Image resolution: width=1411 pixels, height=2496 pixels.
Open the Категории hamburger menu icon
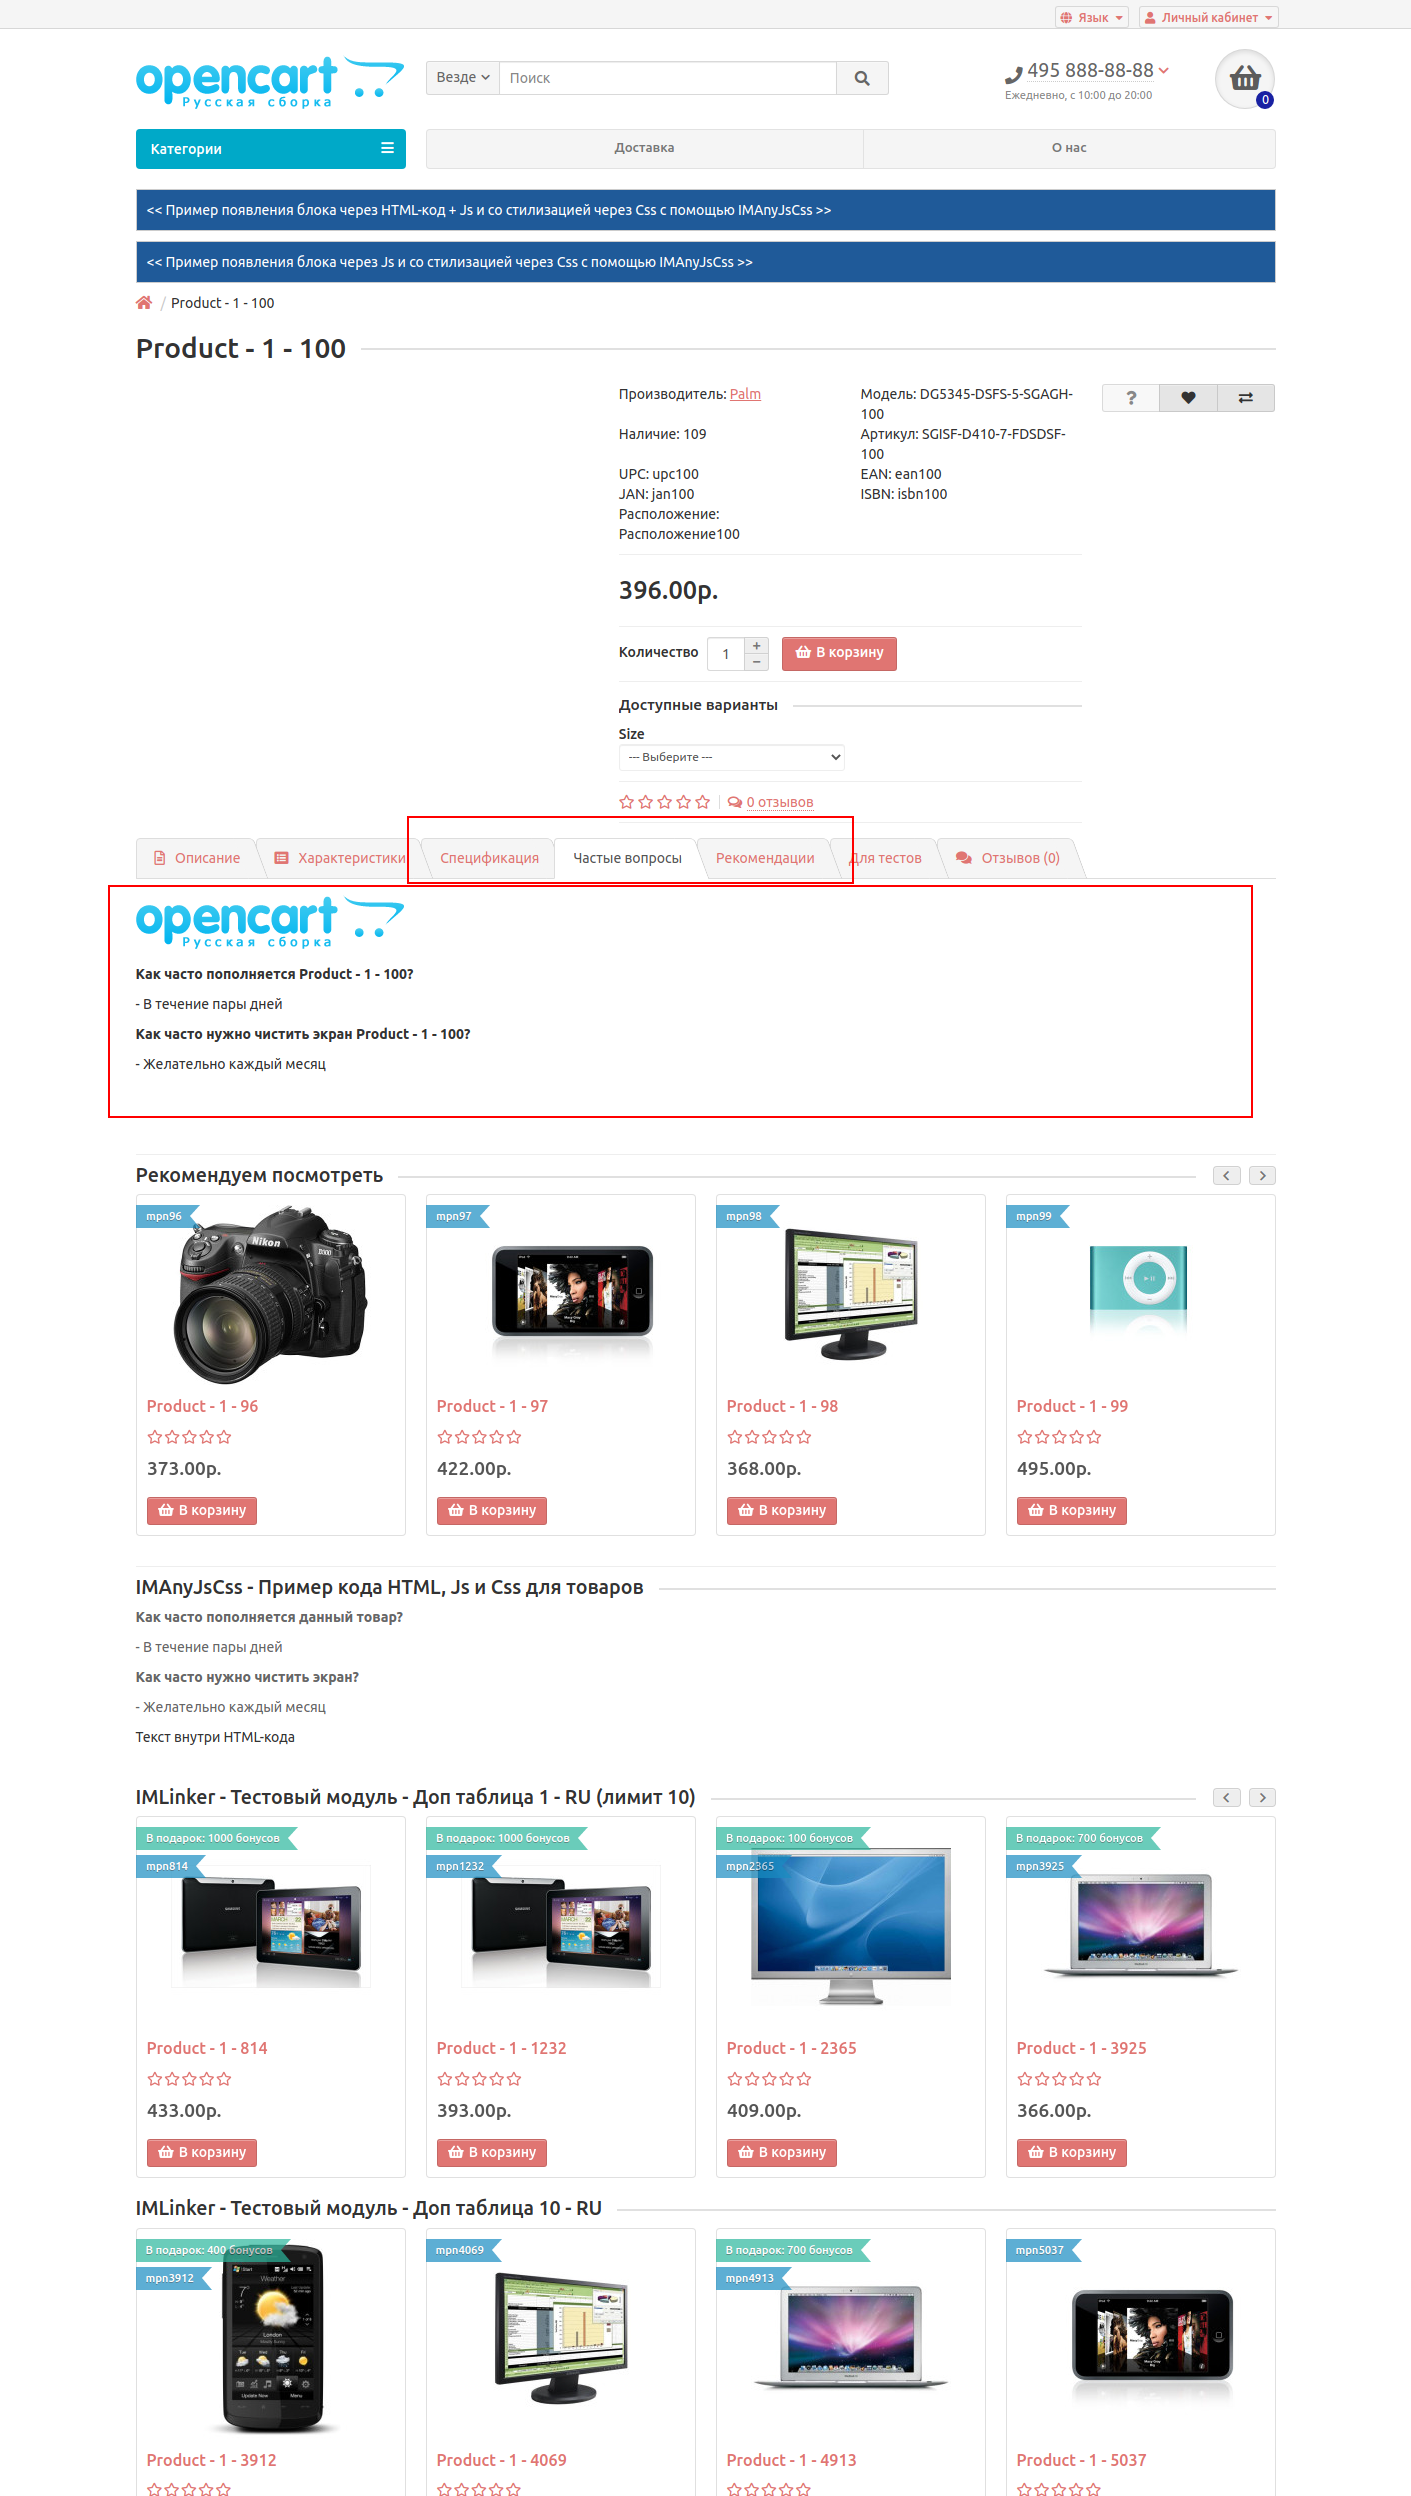point(387,148)
